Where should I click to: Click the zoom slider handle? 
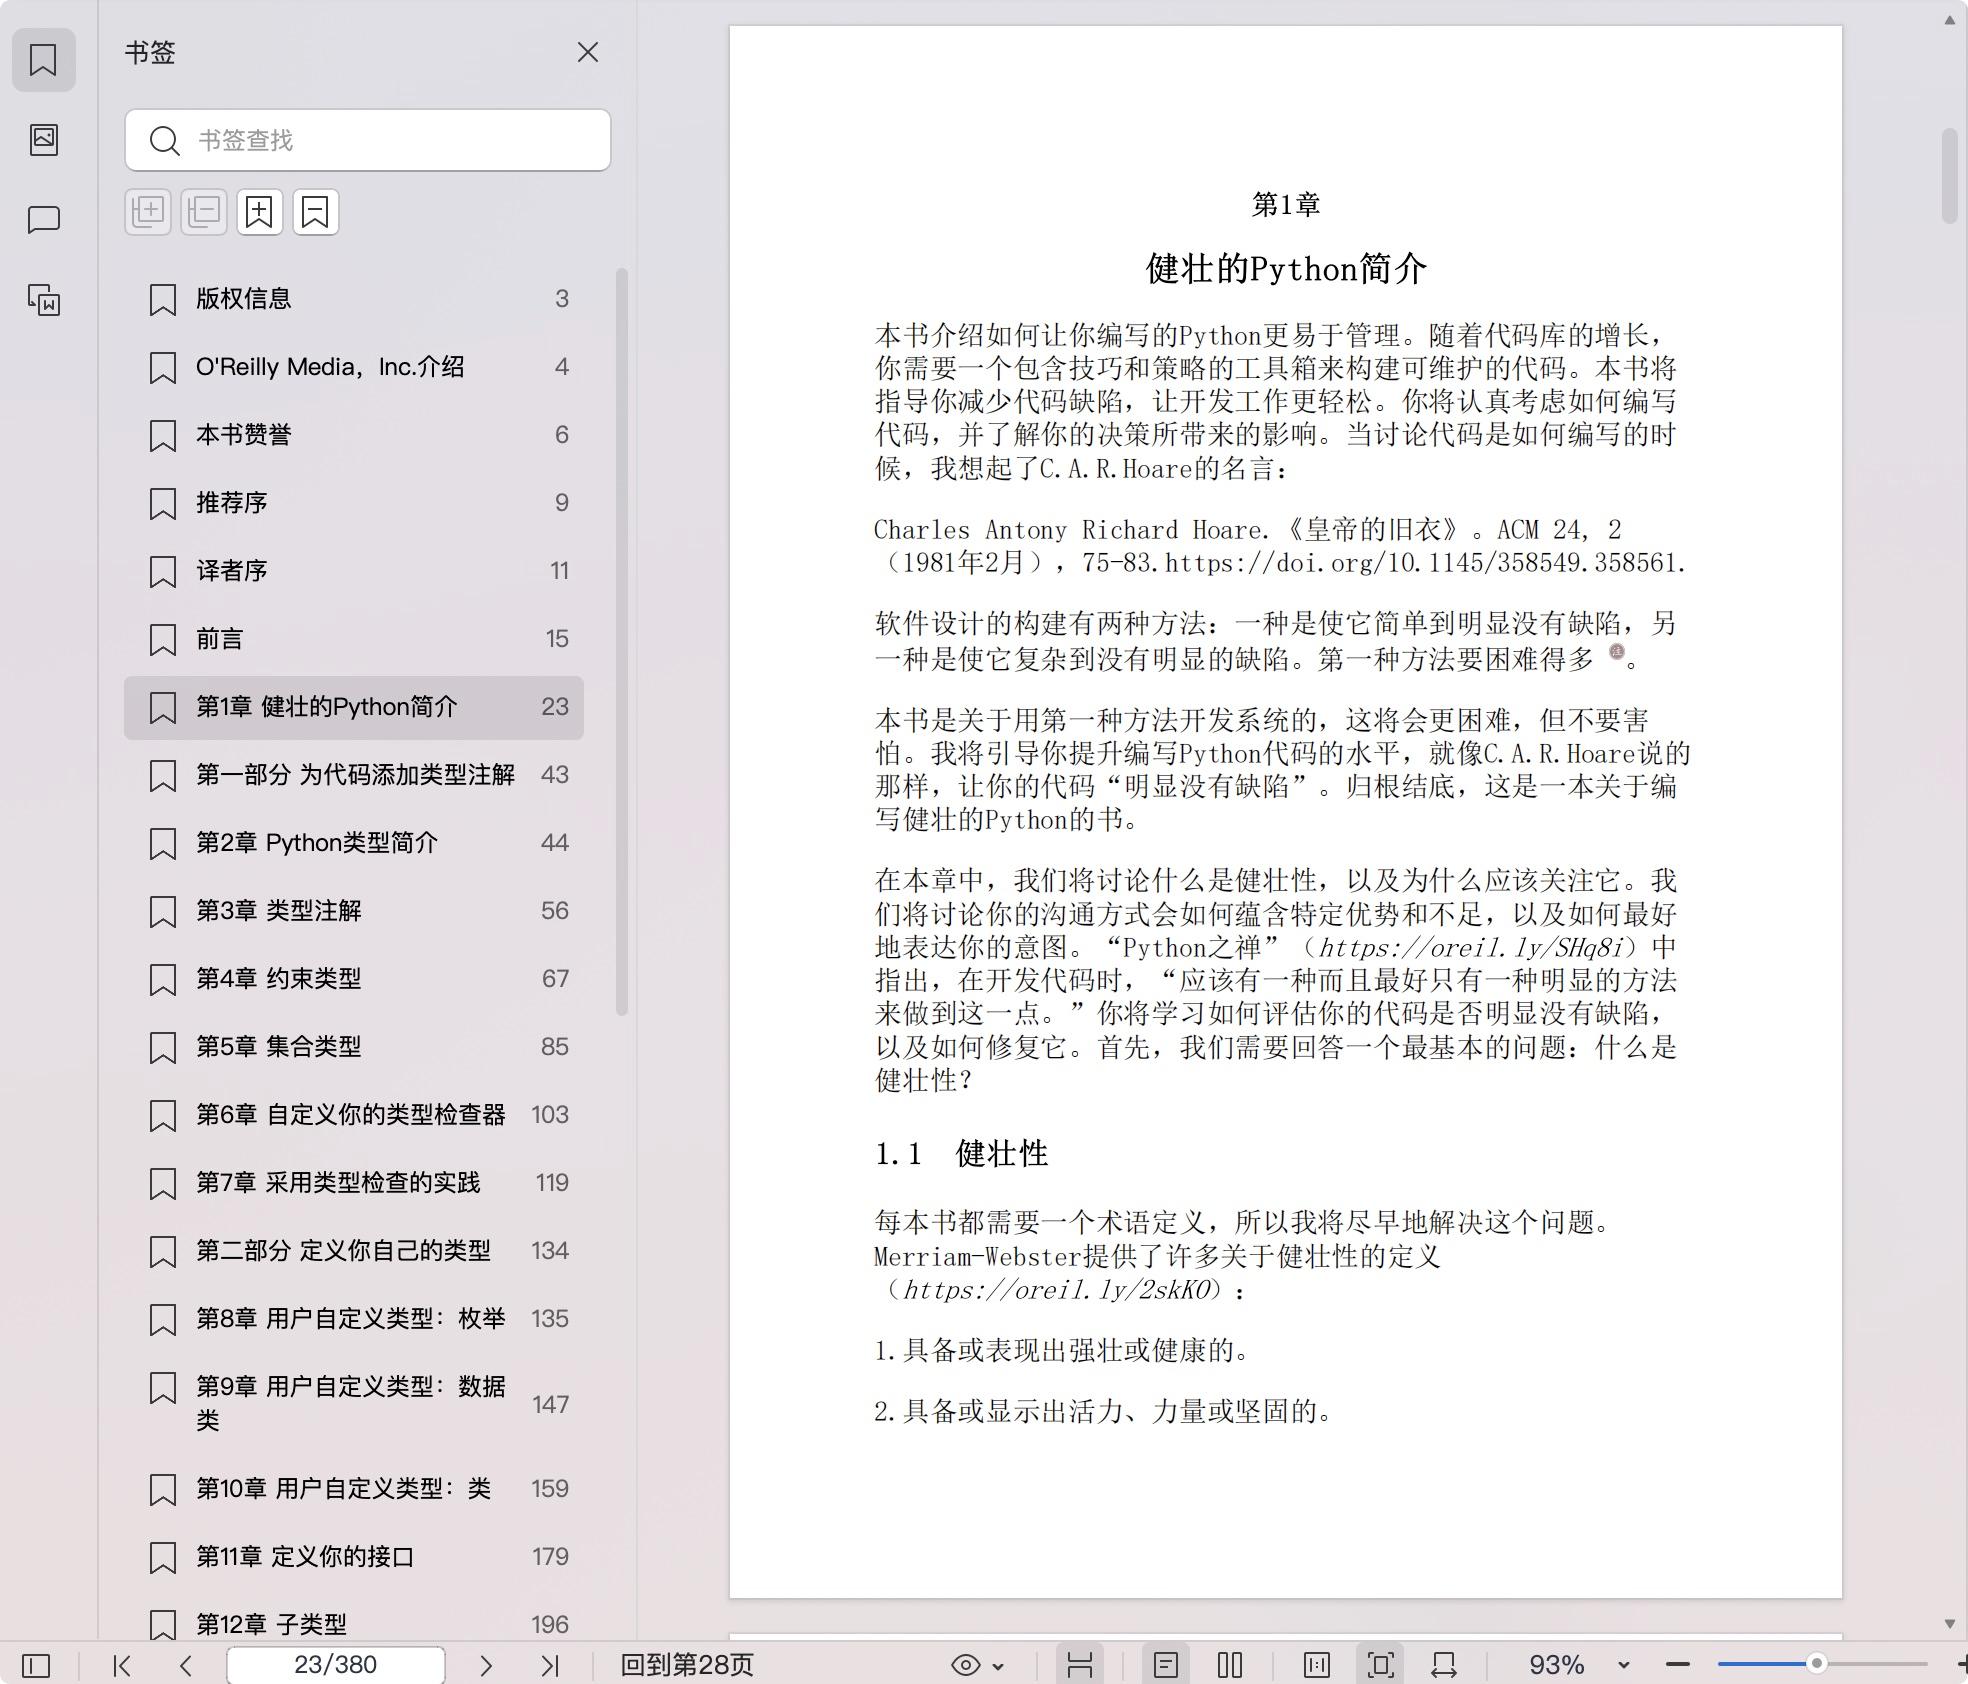point(1817,1664)
